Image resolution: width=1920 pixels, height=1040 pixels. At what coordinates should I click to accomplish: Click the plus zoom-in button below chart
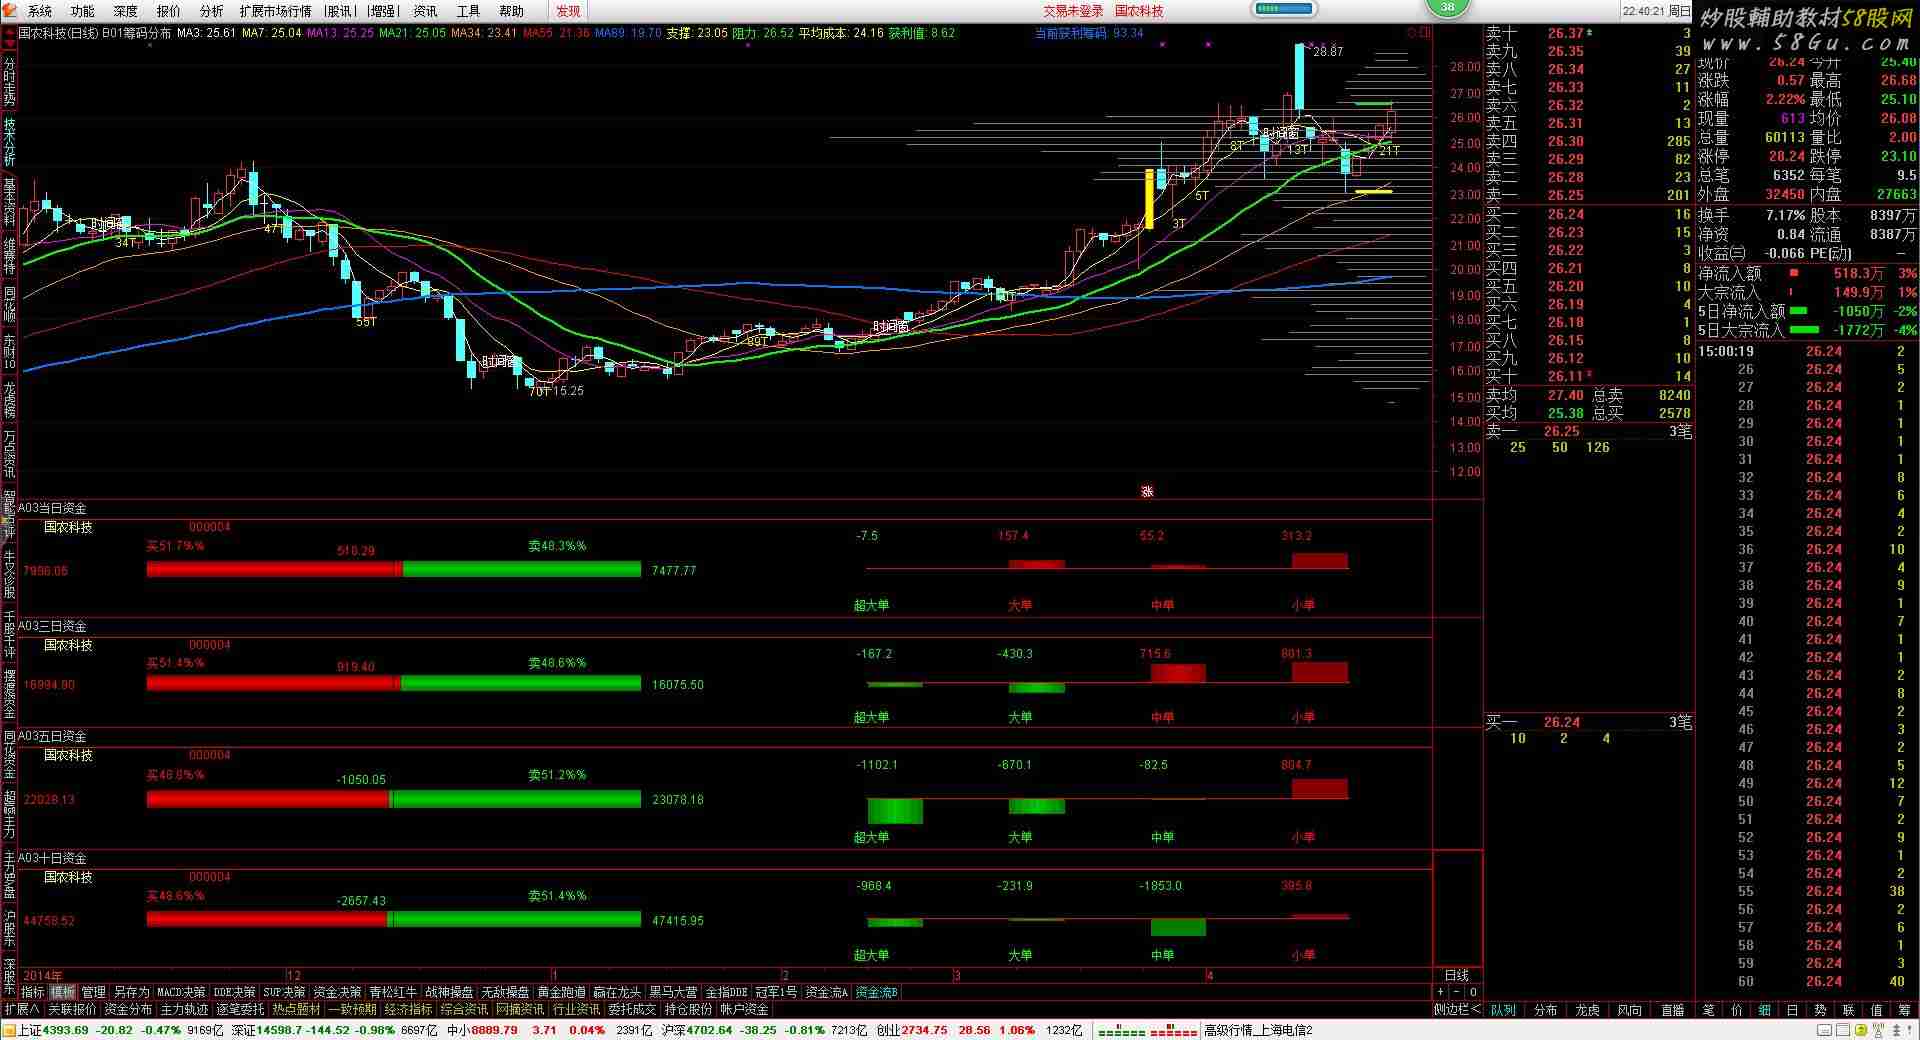(1441, 993)
